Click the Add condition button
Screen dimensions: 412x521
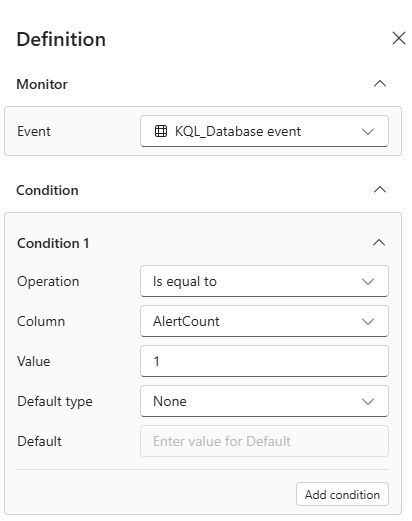pos(342,494)
